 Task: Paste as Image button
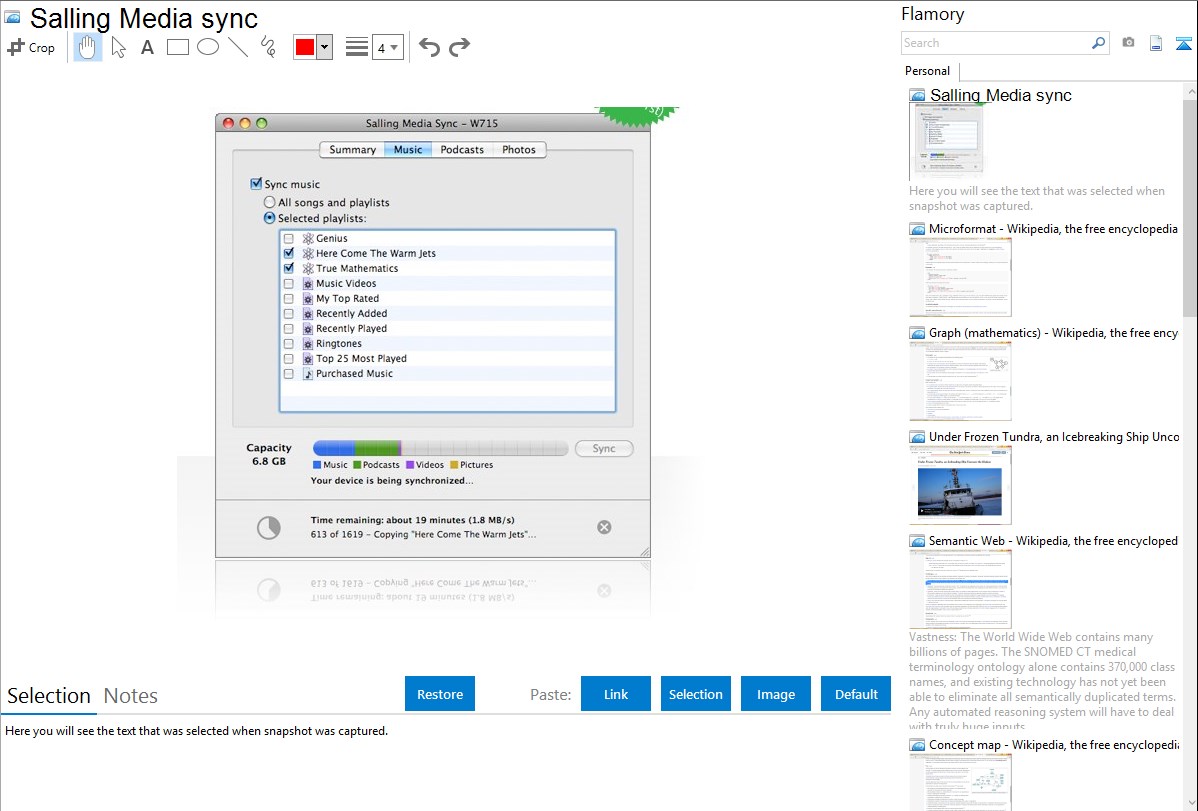[x=775, y=694]
